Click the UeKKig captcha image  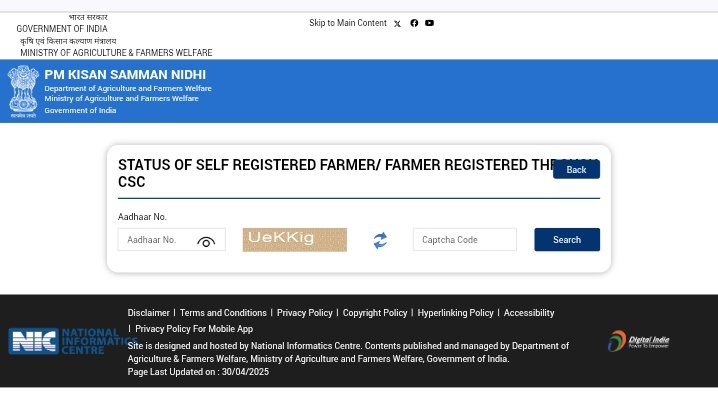coord(294,239)
